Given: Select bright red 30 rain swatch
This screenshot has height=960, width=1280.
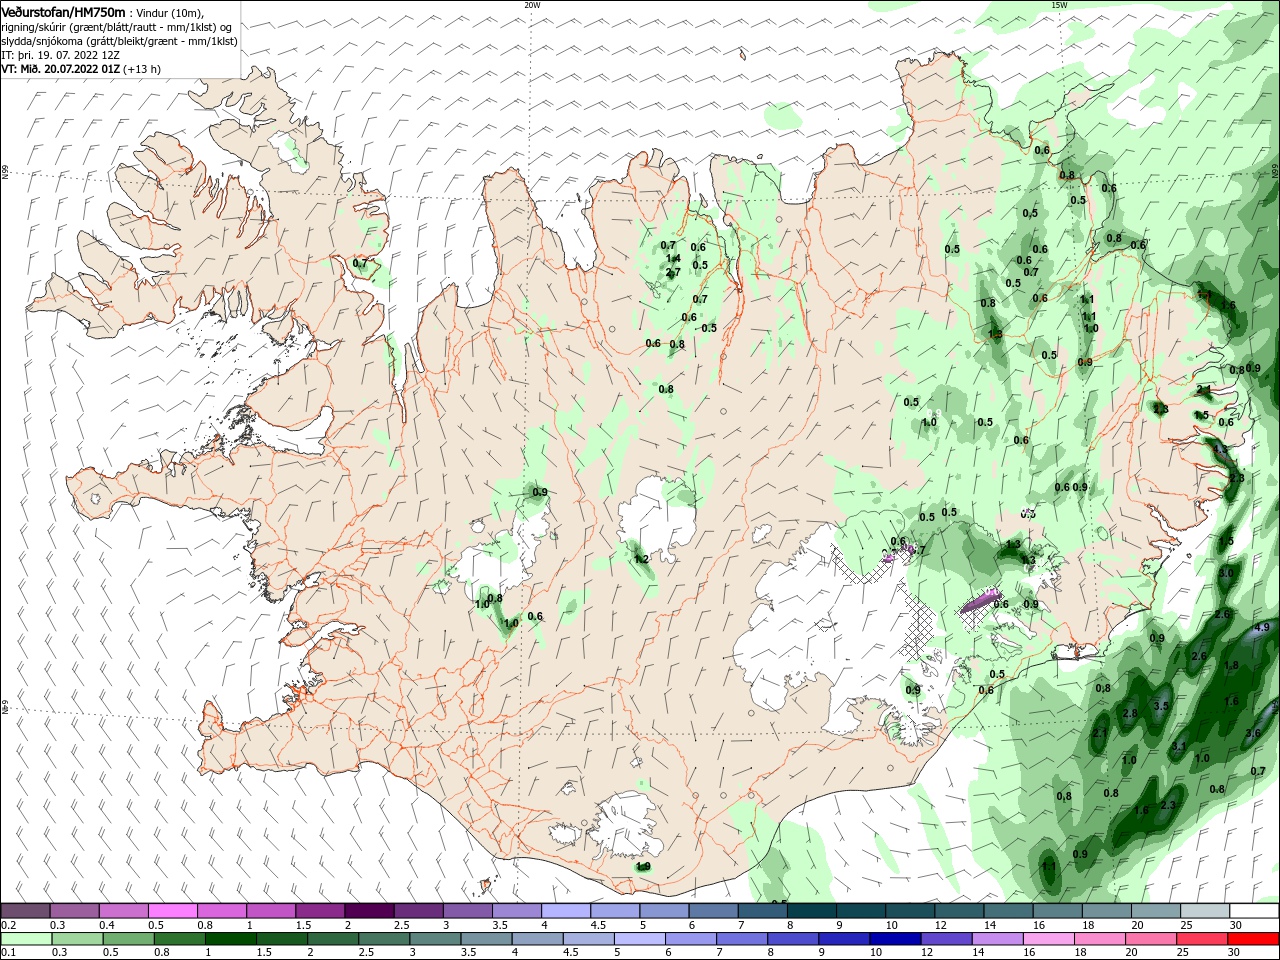Looking at the screenshot, I should (x=1255, y=939).
